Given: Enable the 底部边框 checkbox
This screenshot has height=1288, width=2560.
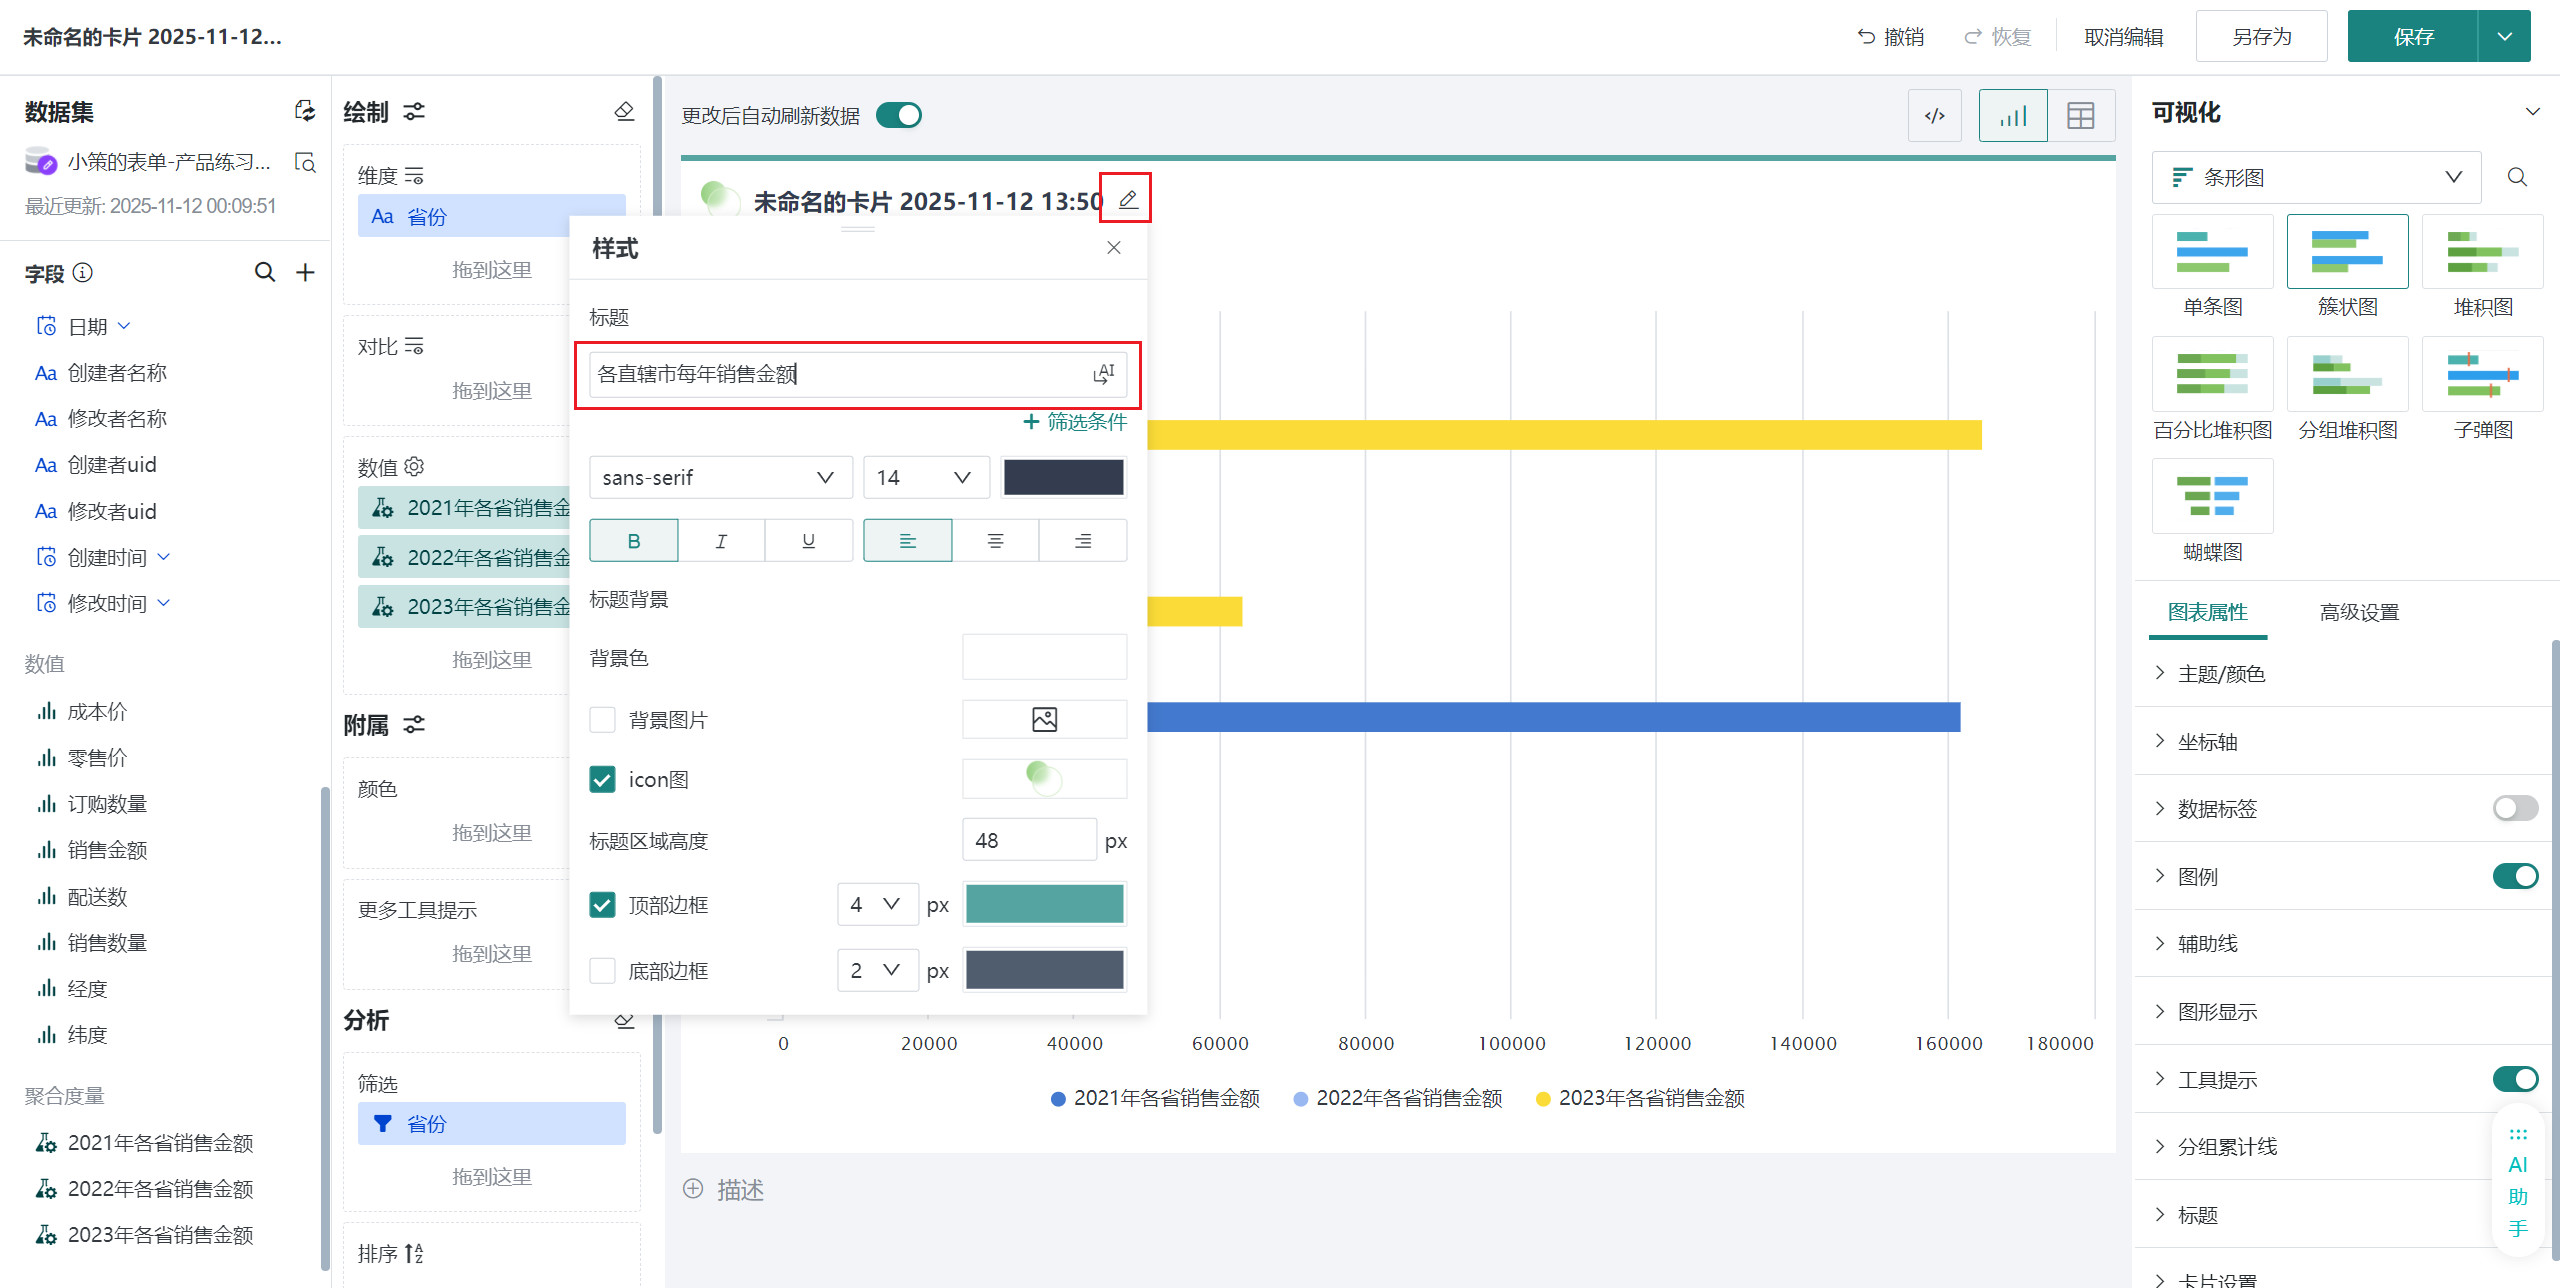Looking at the screenshot, I should [602, 970].
